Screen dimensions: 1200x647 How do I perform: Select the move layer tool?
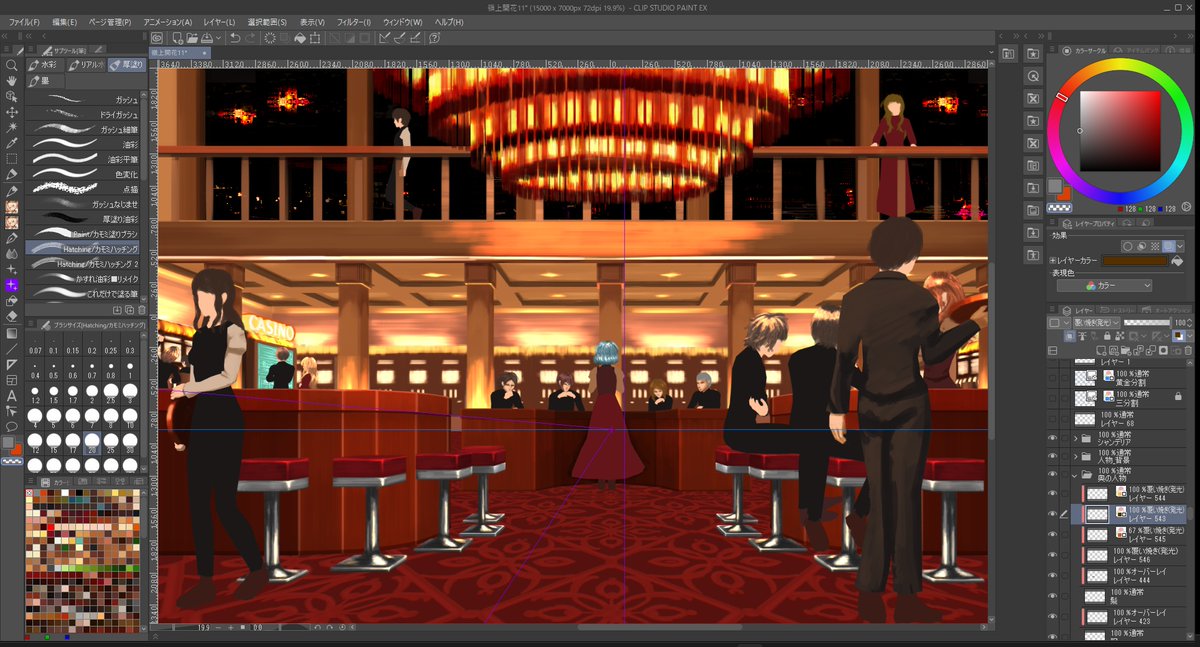pos(12,112)
